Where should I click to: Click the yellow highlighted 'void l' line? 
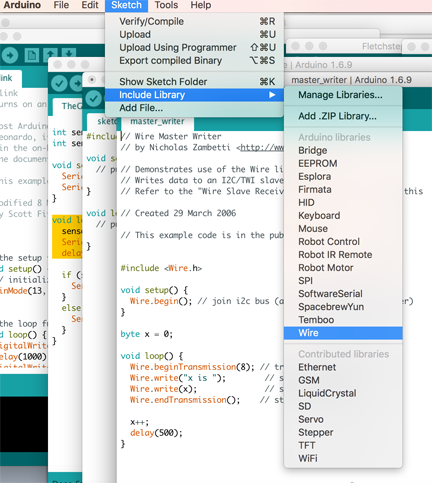67,220
